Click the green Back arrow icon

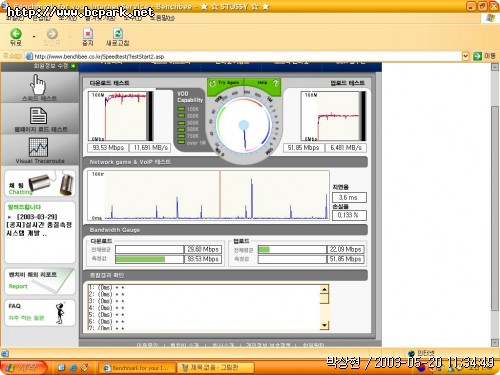pyautogui.click(x=16, y=34)
